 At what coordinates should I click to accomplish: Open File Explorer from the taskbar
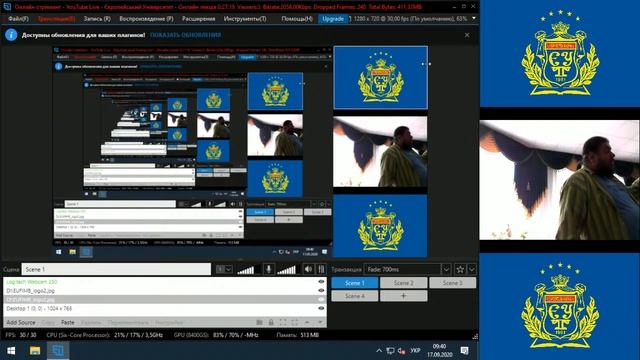(35, 351)
